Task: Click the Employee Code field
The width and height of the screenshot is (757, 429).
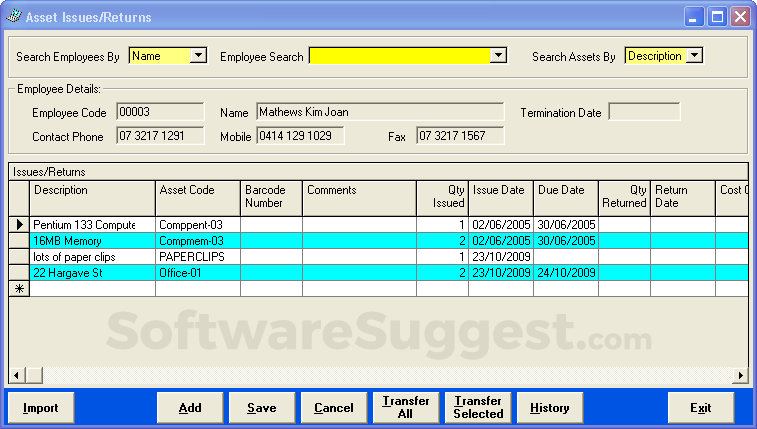Action: [x=160, y=112]
